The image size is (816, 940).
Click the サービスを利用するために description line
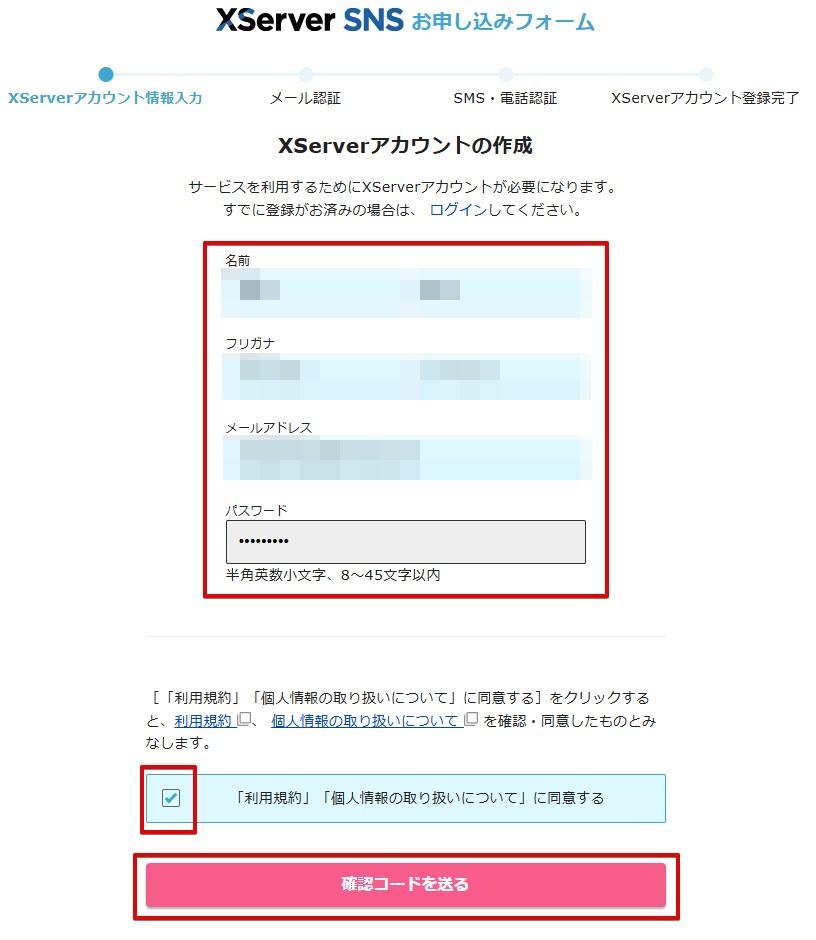coord(402,187)
